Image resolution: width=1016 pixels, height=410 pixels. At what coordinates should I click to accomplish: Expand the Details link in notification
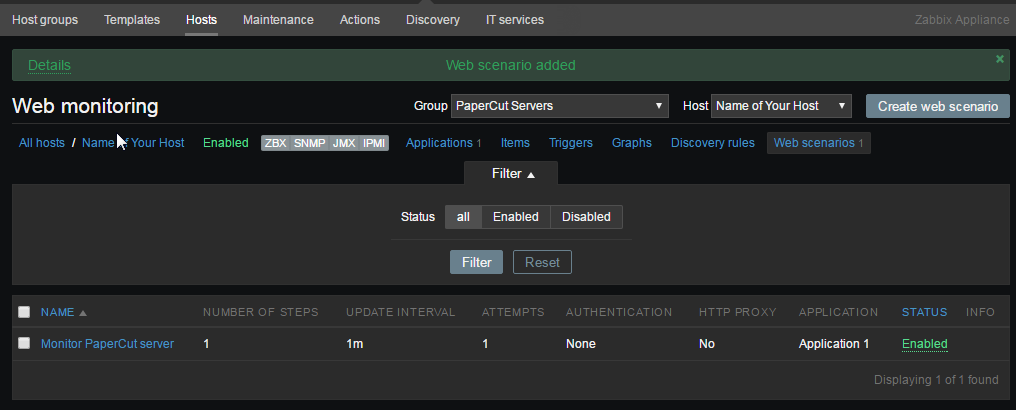[49, 65]
